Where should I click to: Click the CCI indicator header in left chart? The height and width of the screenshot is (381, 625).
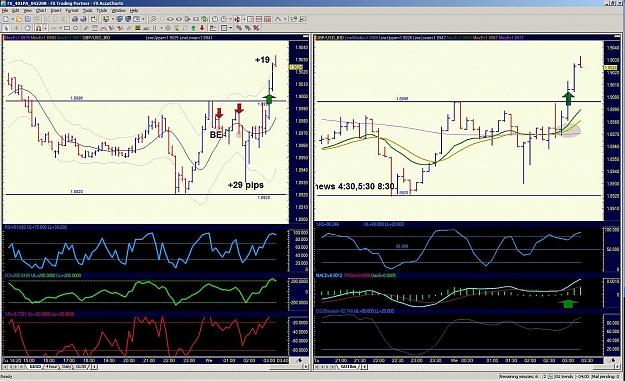pos(43,275)
